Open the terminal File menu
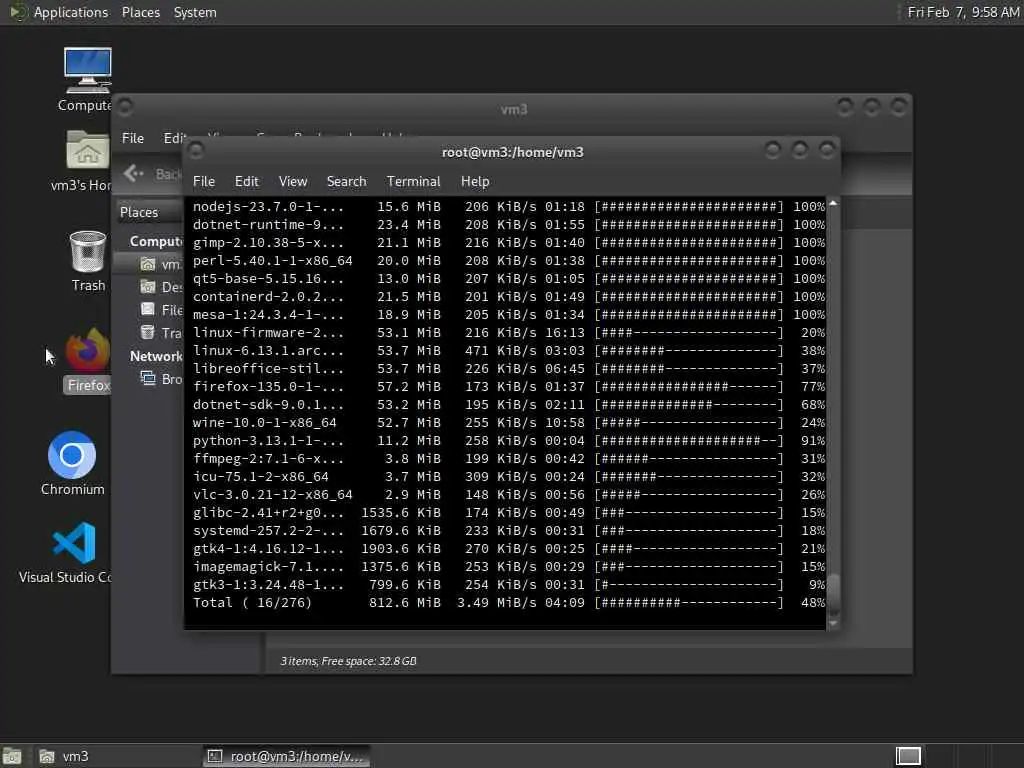Screen dimensions: 1024x768 pos(204,181)
